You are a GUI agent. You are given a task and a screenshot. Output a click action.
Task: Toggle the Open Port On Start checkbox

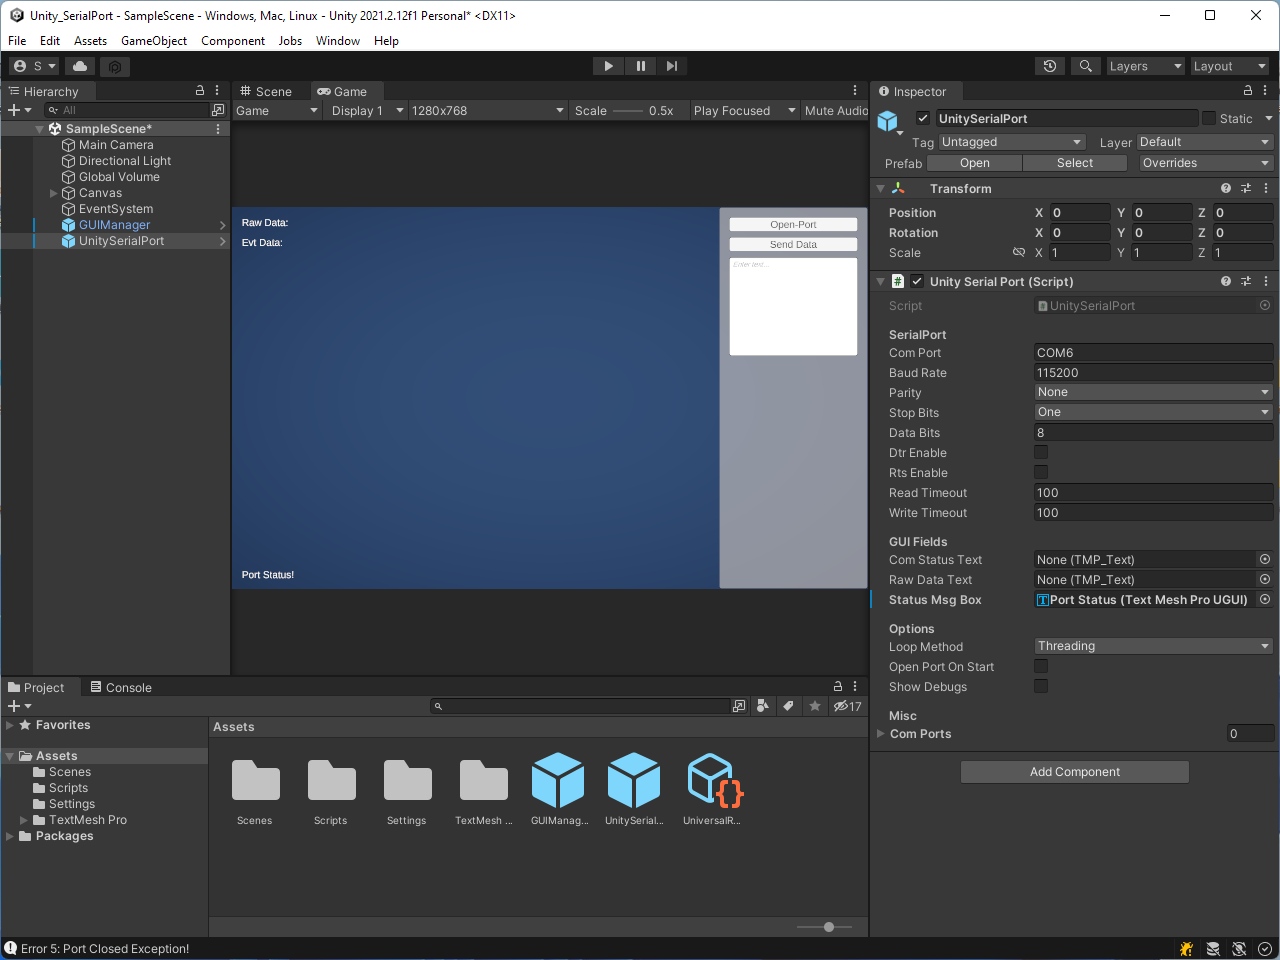pos(1041,666)
